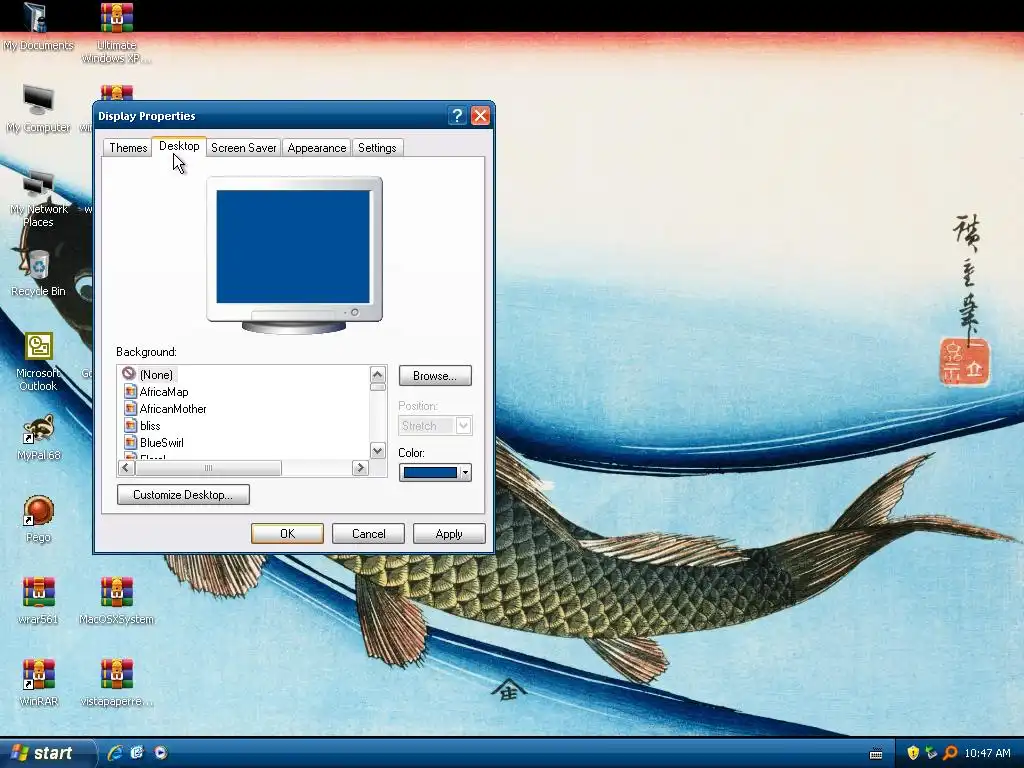Close the Display Properties dialog
The image size is (1024, 768).
[x=480, y=116]
